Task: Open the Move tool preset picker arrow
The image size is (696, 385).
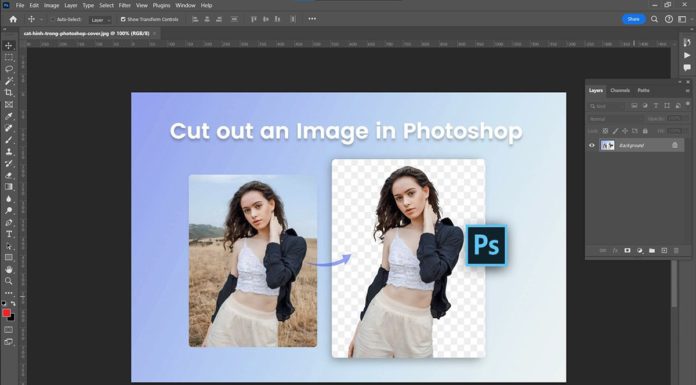Action: pyautogui.click(x=42, y=20)
